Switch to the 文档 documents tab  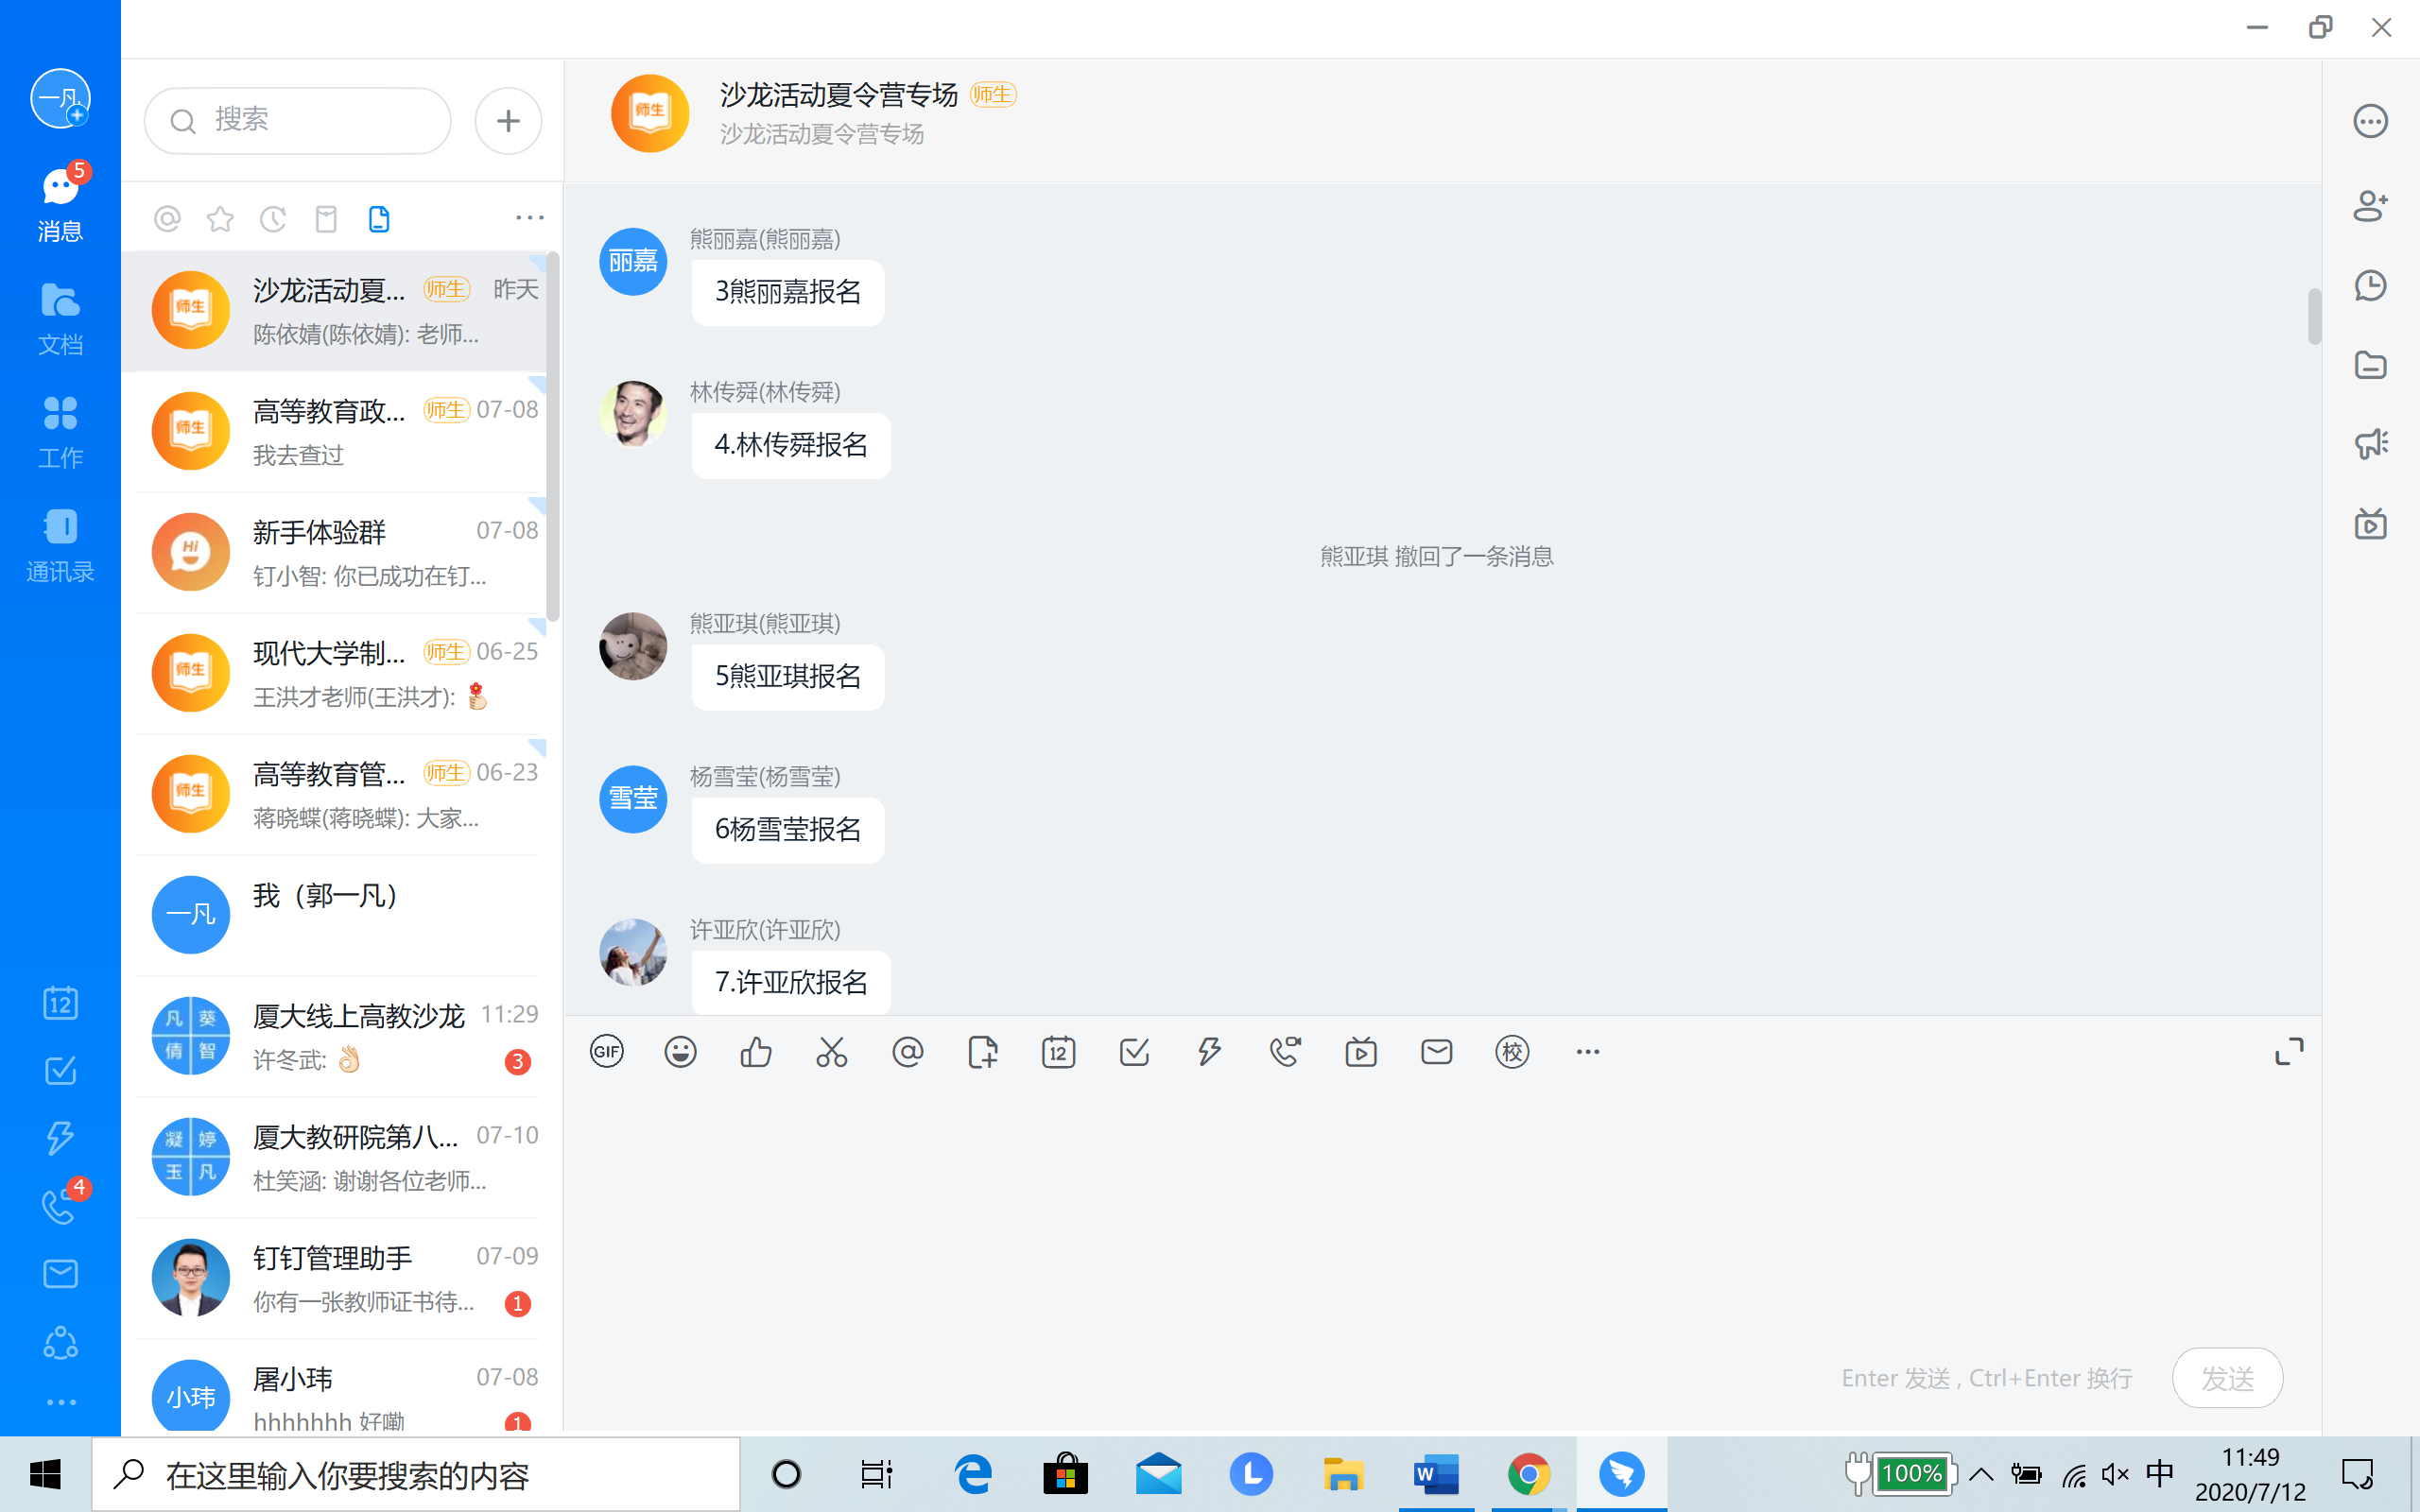pos(60,318)
